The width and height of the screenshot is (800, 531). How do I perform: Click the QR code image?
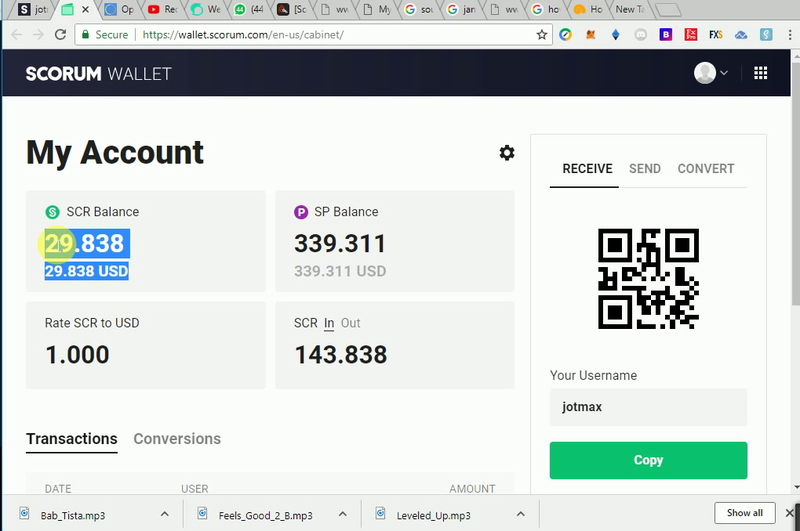[x=648, y=279]
